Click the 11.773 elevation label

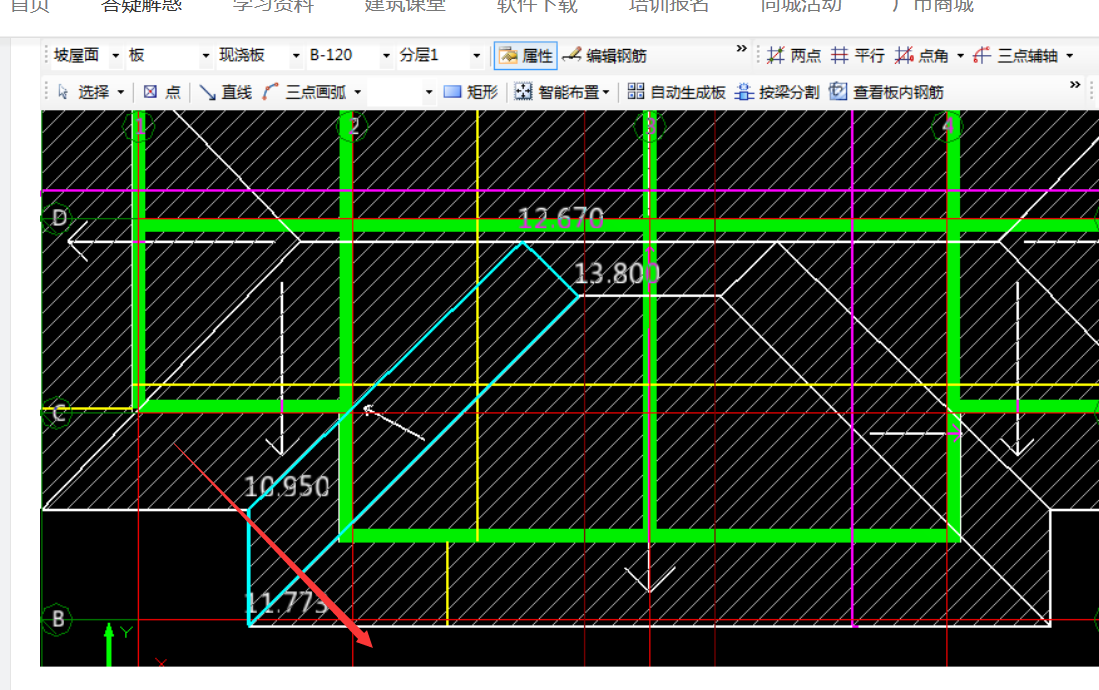pos(286,603)
